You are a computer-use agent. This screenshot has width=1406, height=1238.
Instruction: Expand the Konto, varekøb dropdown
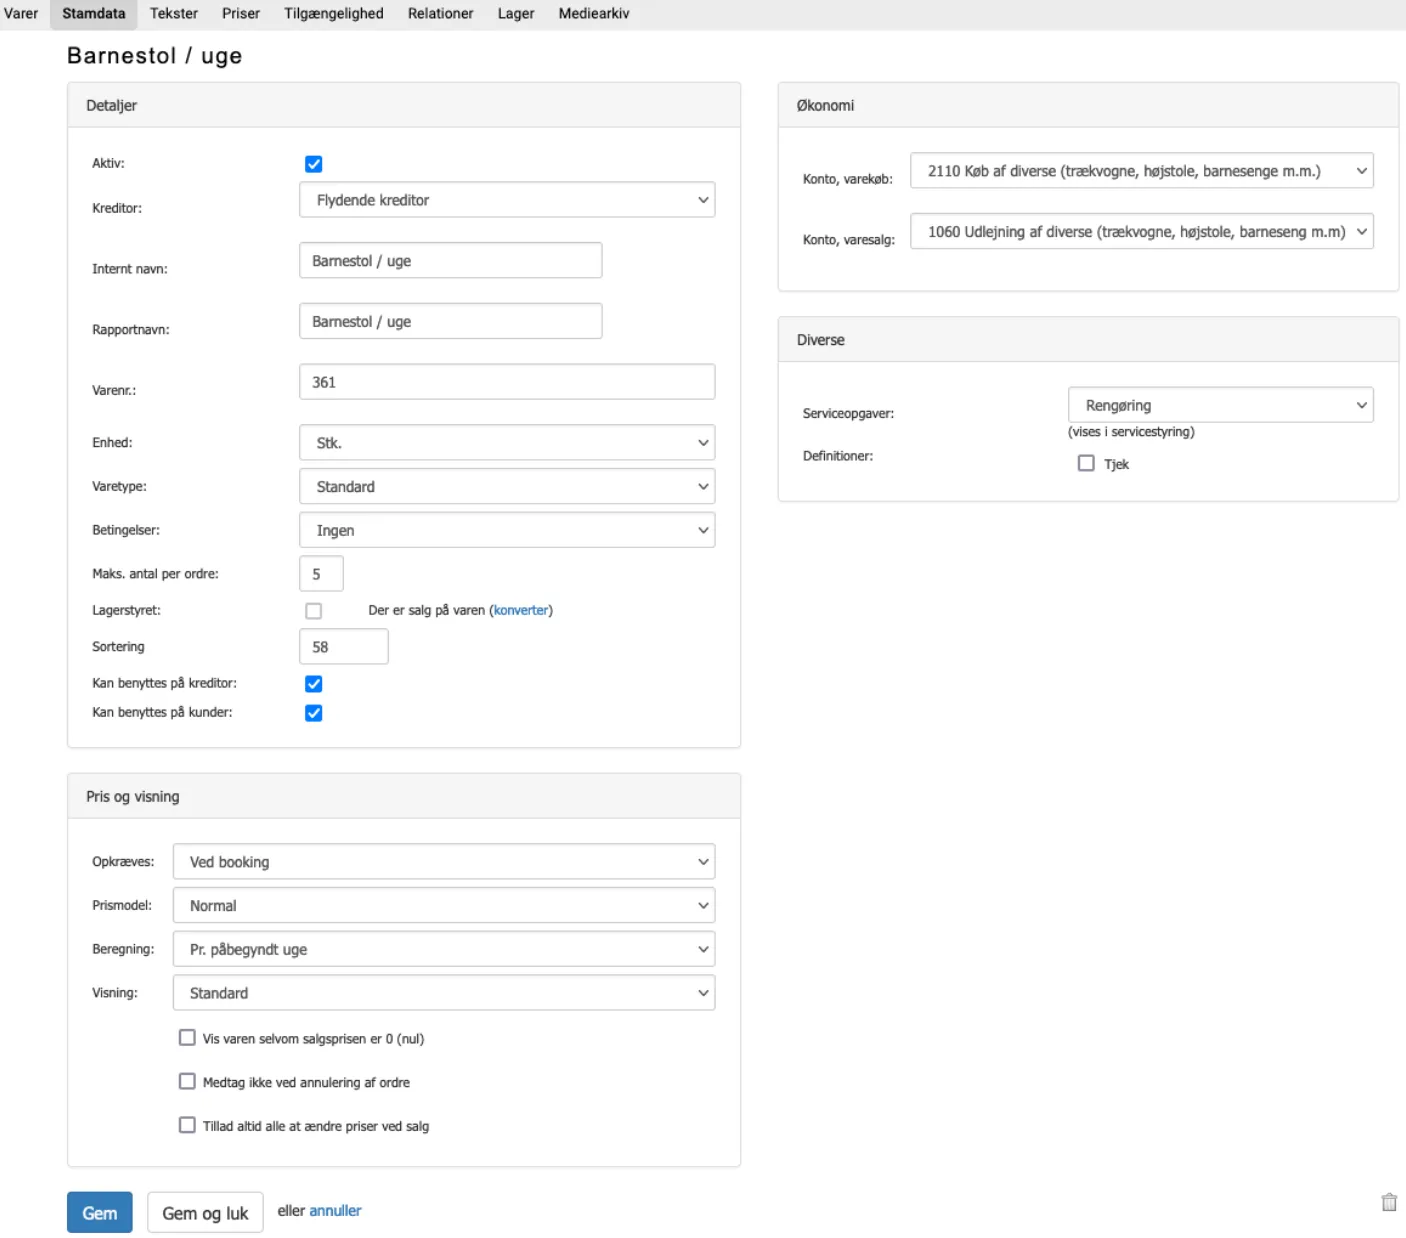1141,171
